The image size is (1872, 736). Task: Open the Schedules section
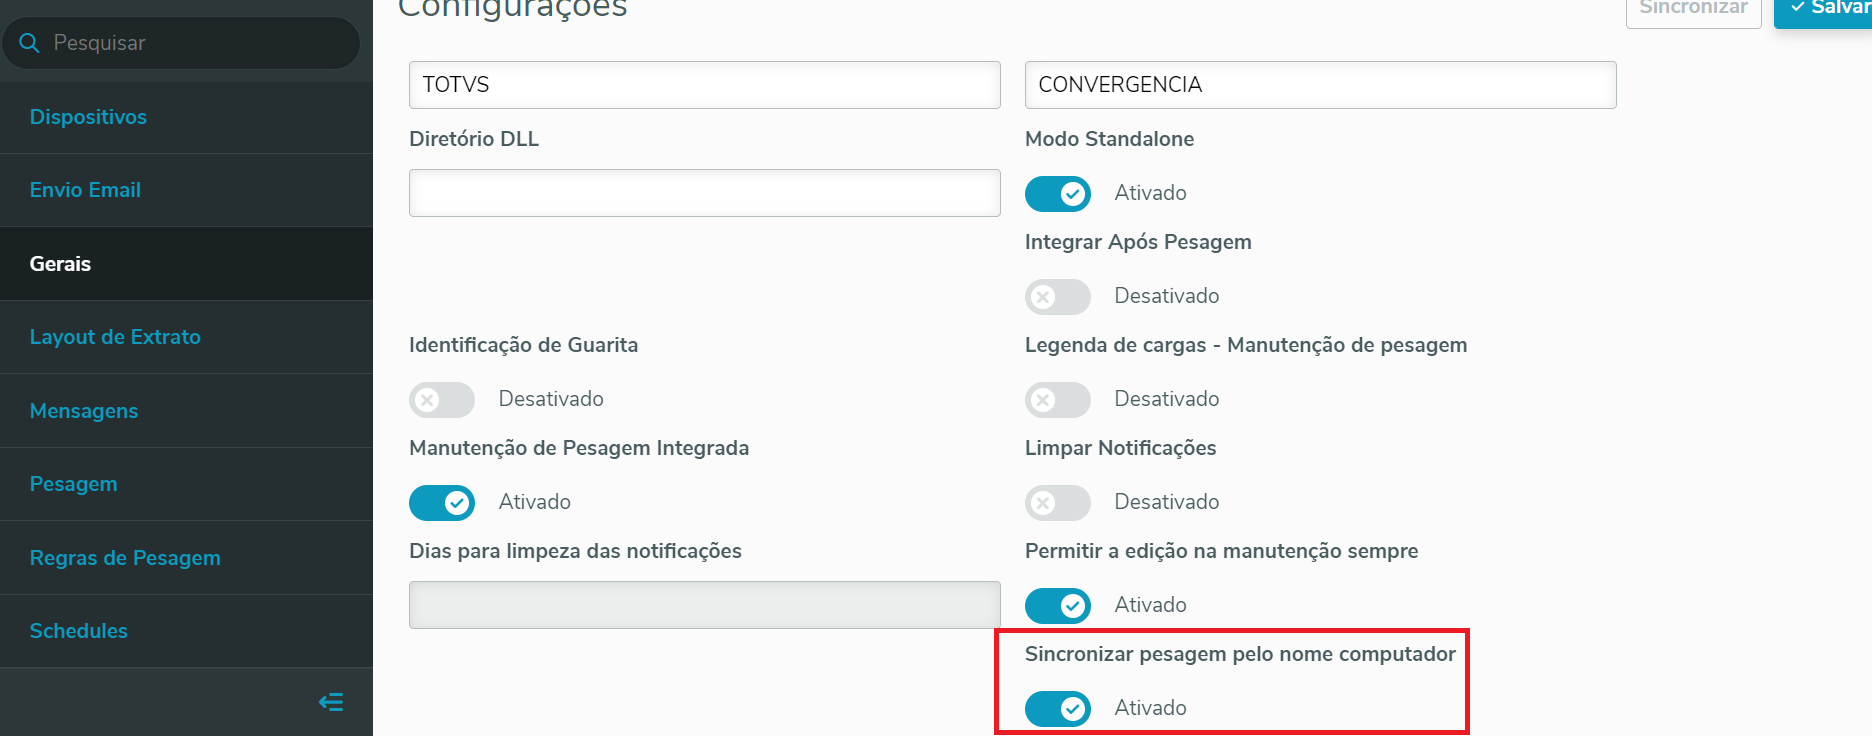pos(79,631)
